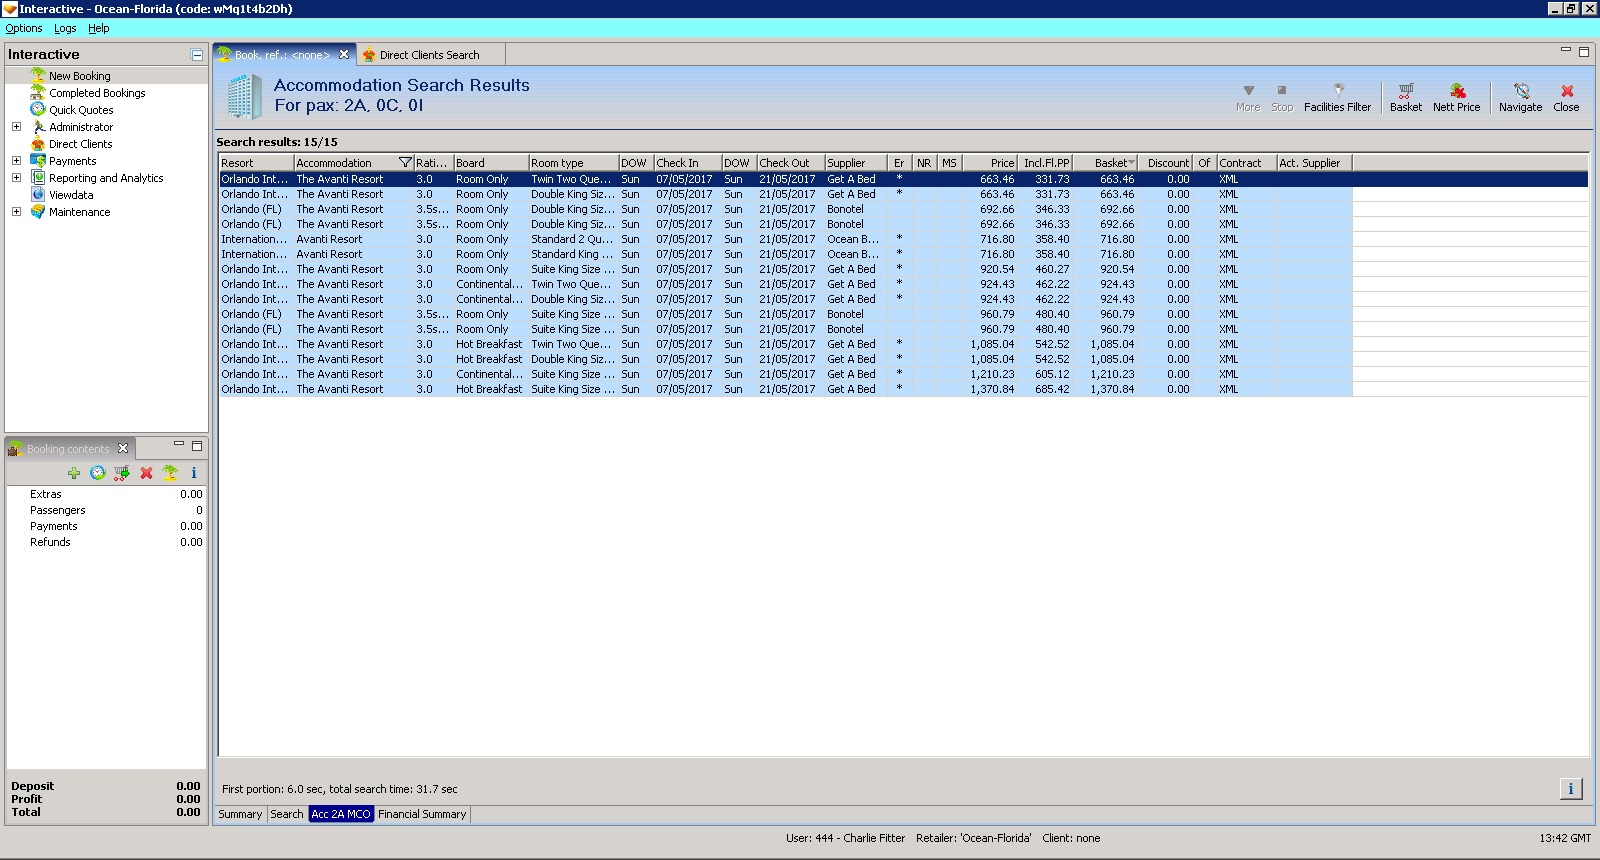This screenshot has height=860, width=1600.
Task: Open Completed Bookings from sidebar
Action: pyautogui.click(x=97, y=93)
